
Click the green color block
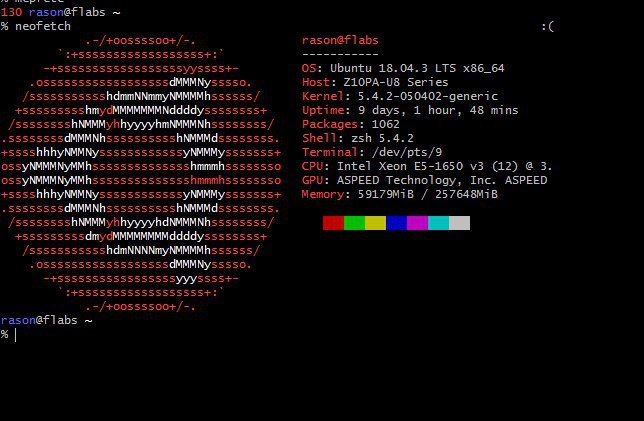pos(354,223)
